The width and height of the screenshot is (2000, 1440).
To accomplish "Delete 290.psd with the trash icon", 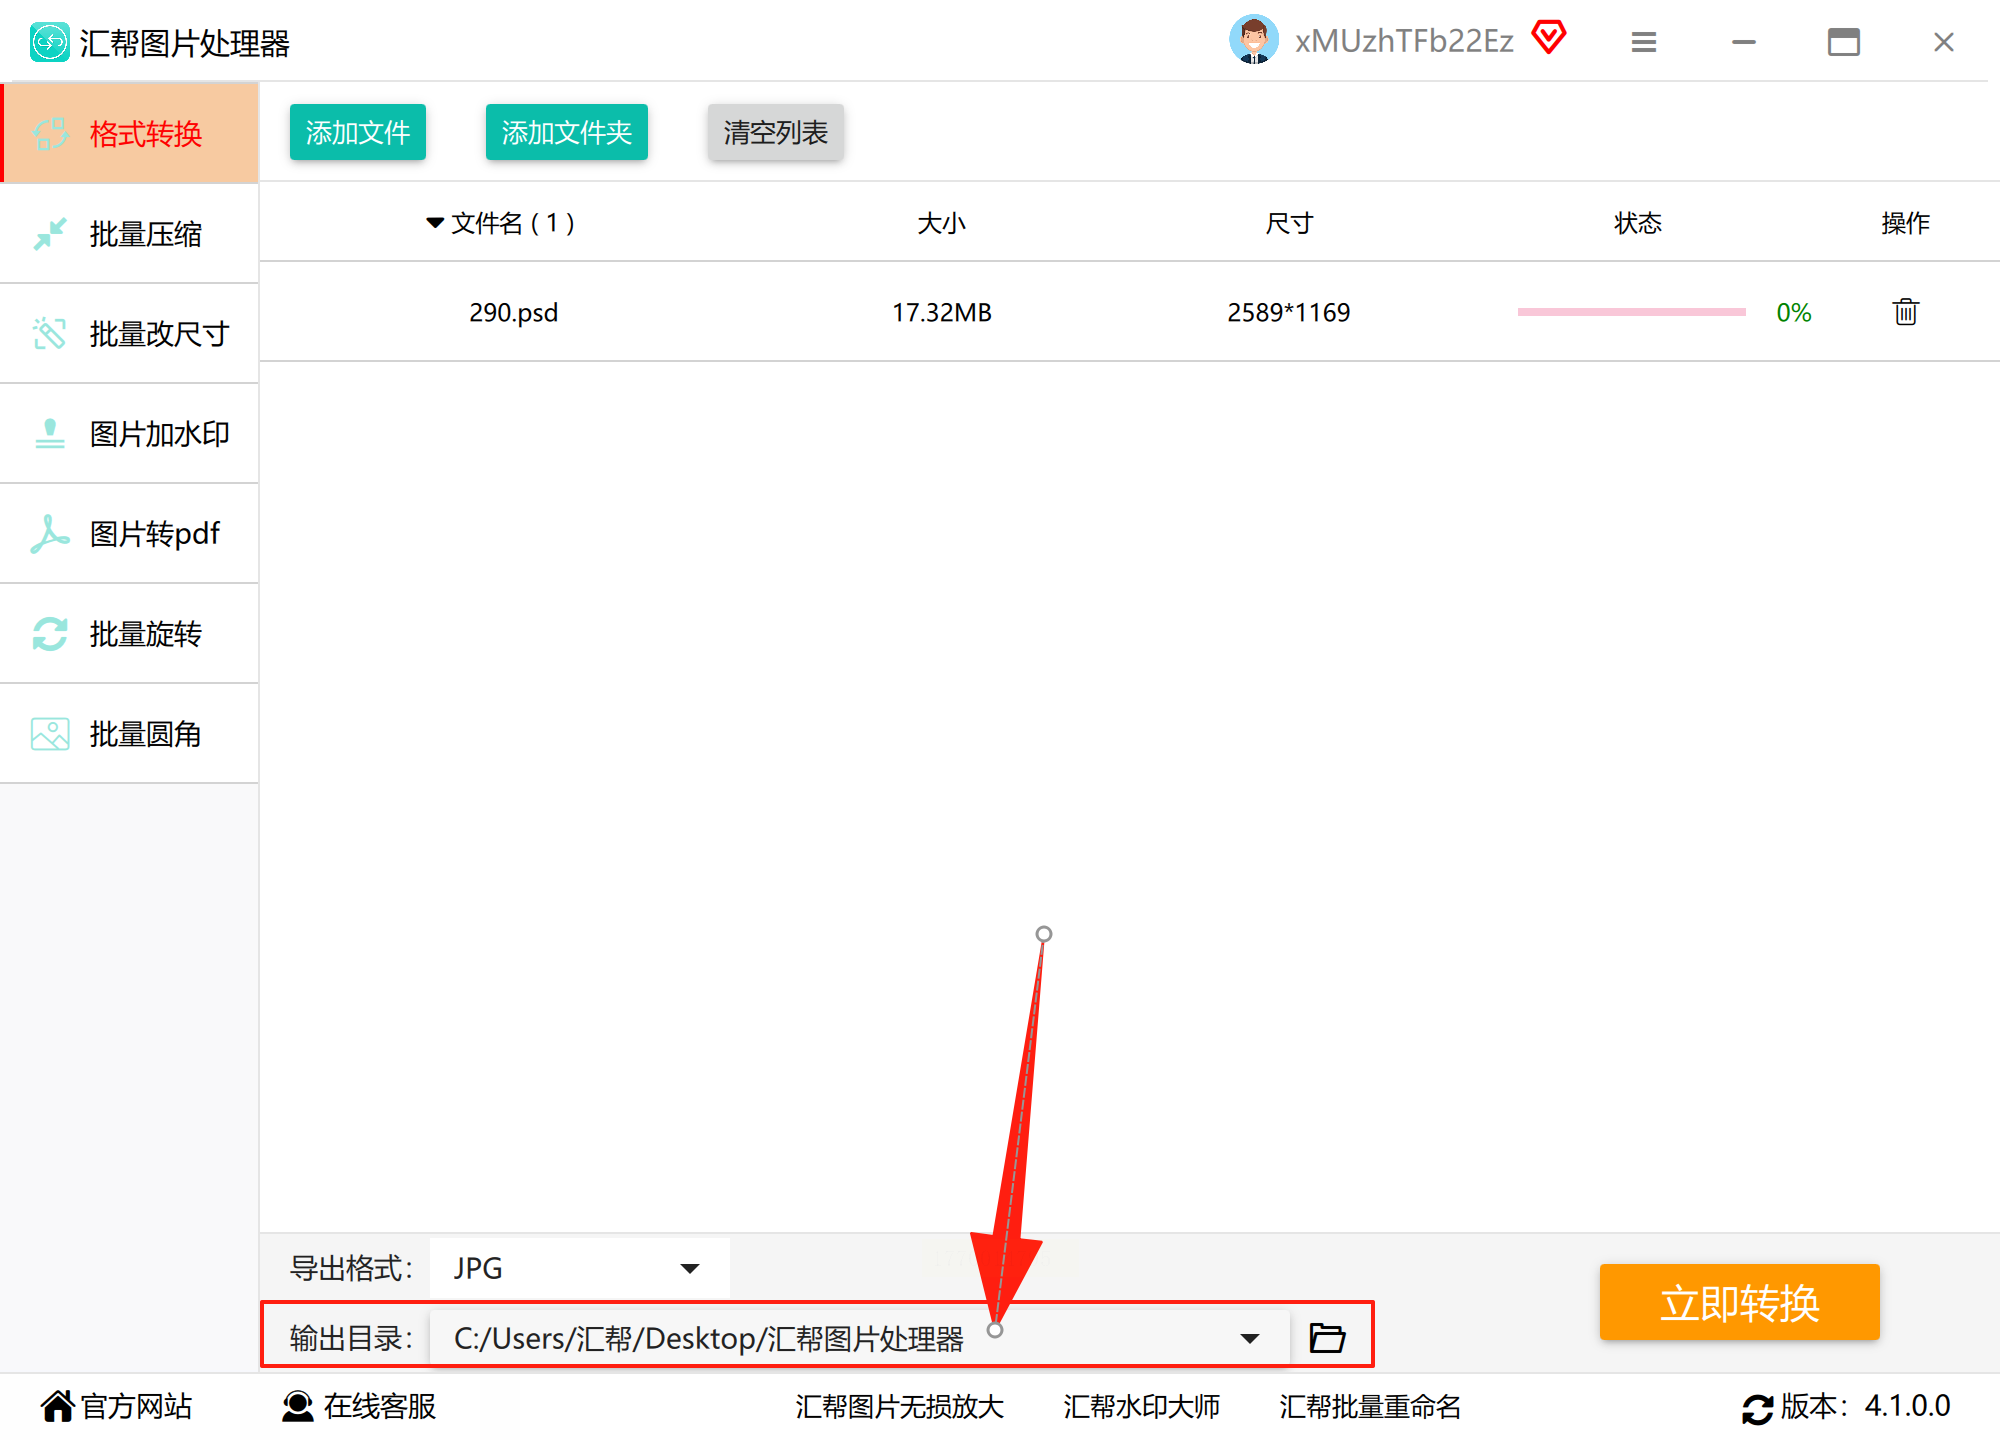I will tap(1905, 312).
